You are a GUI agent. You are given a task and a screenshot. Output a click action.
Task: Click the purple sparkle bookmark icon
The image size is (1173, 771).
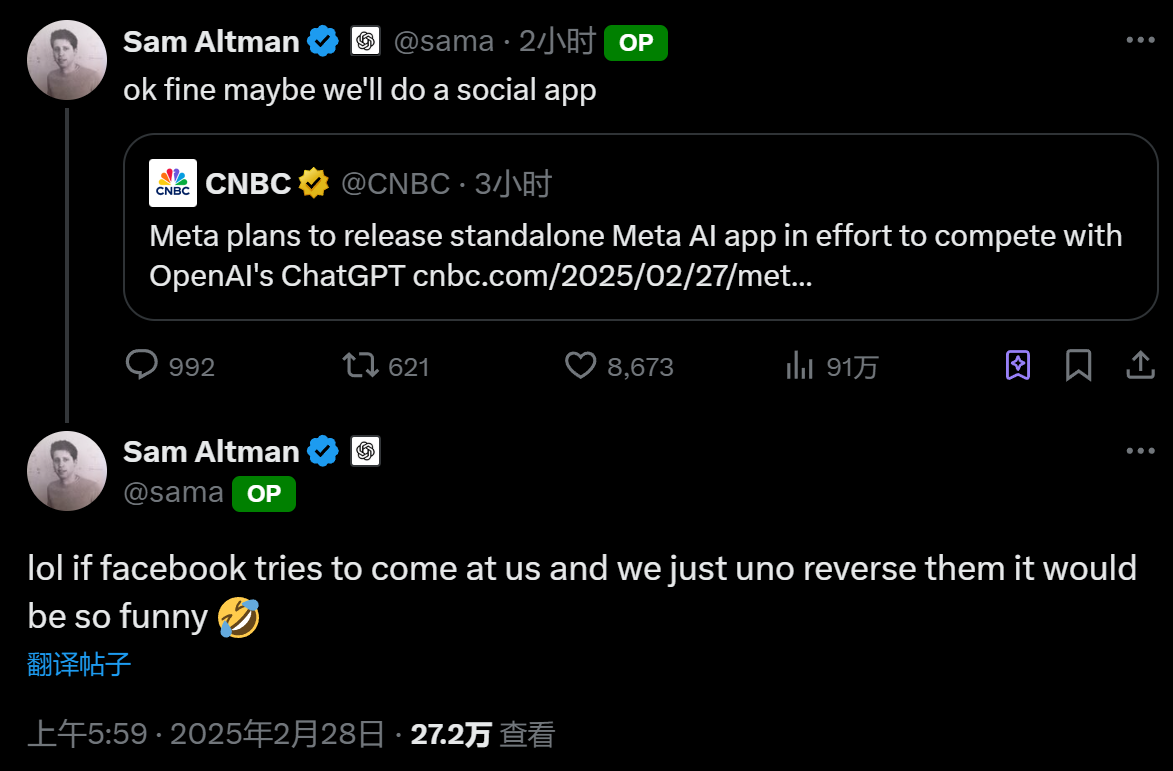coord(1017,365)
